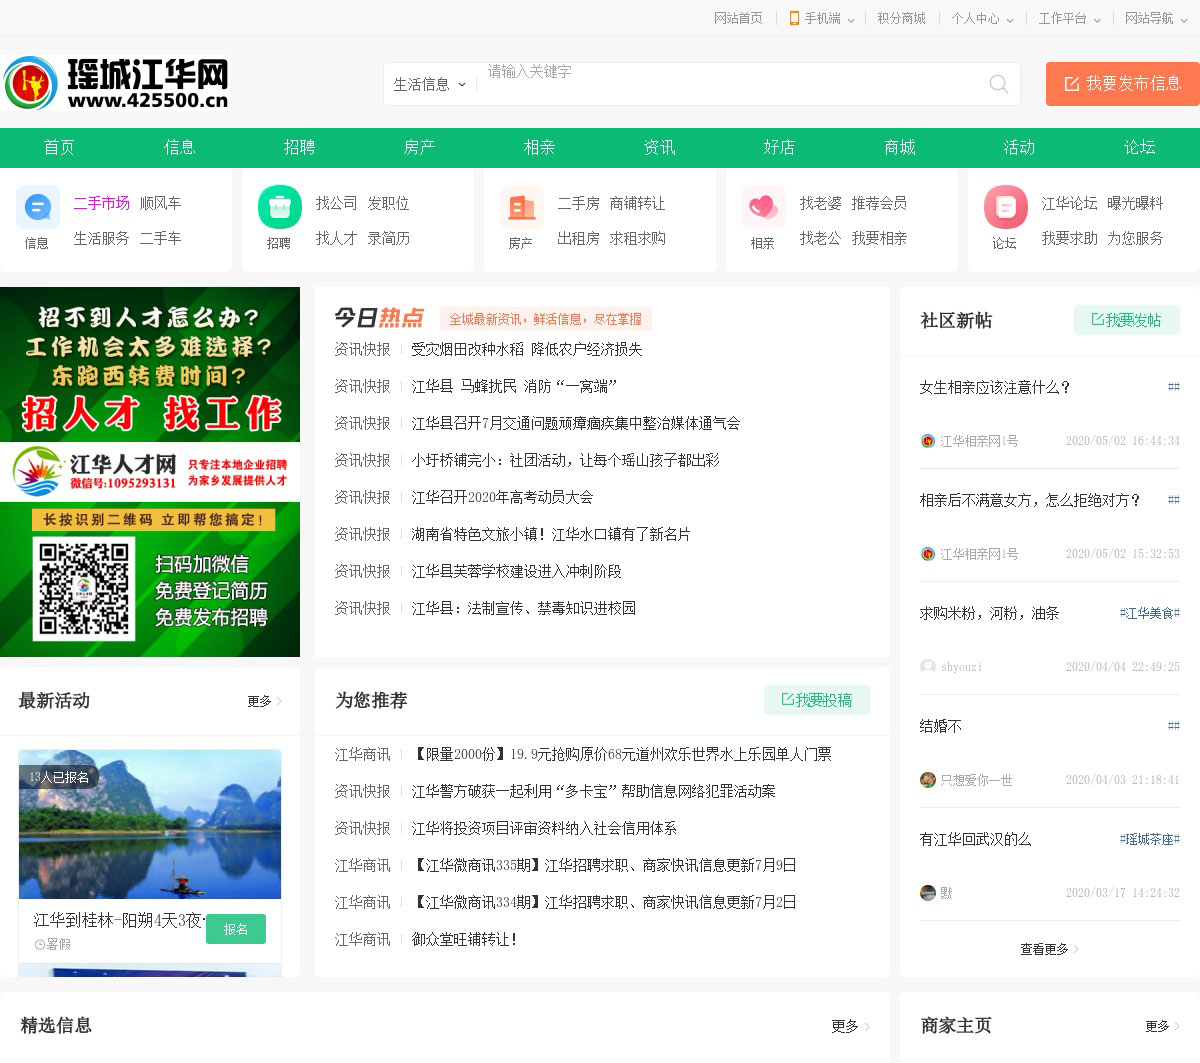The image size is (1200, 1063).
Task: Open the 信息 chat bubble icon
Action: [37, 207]
